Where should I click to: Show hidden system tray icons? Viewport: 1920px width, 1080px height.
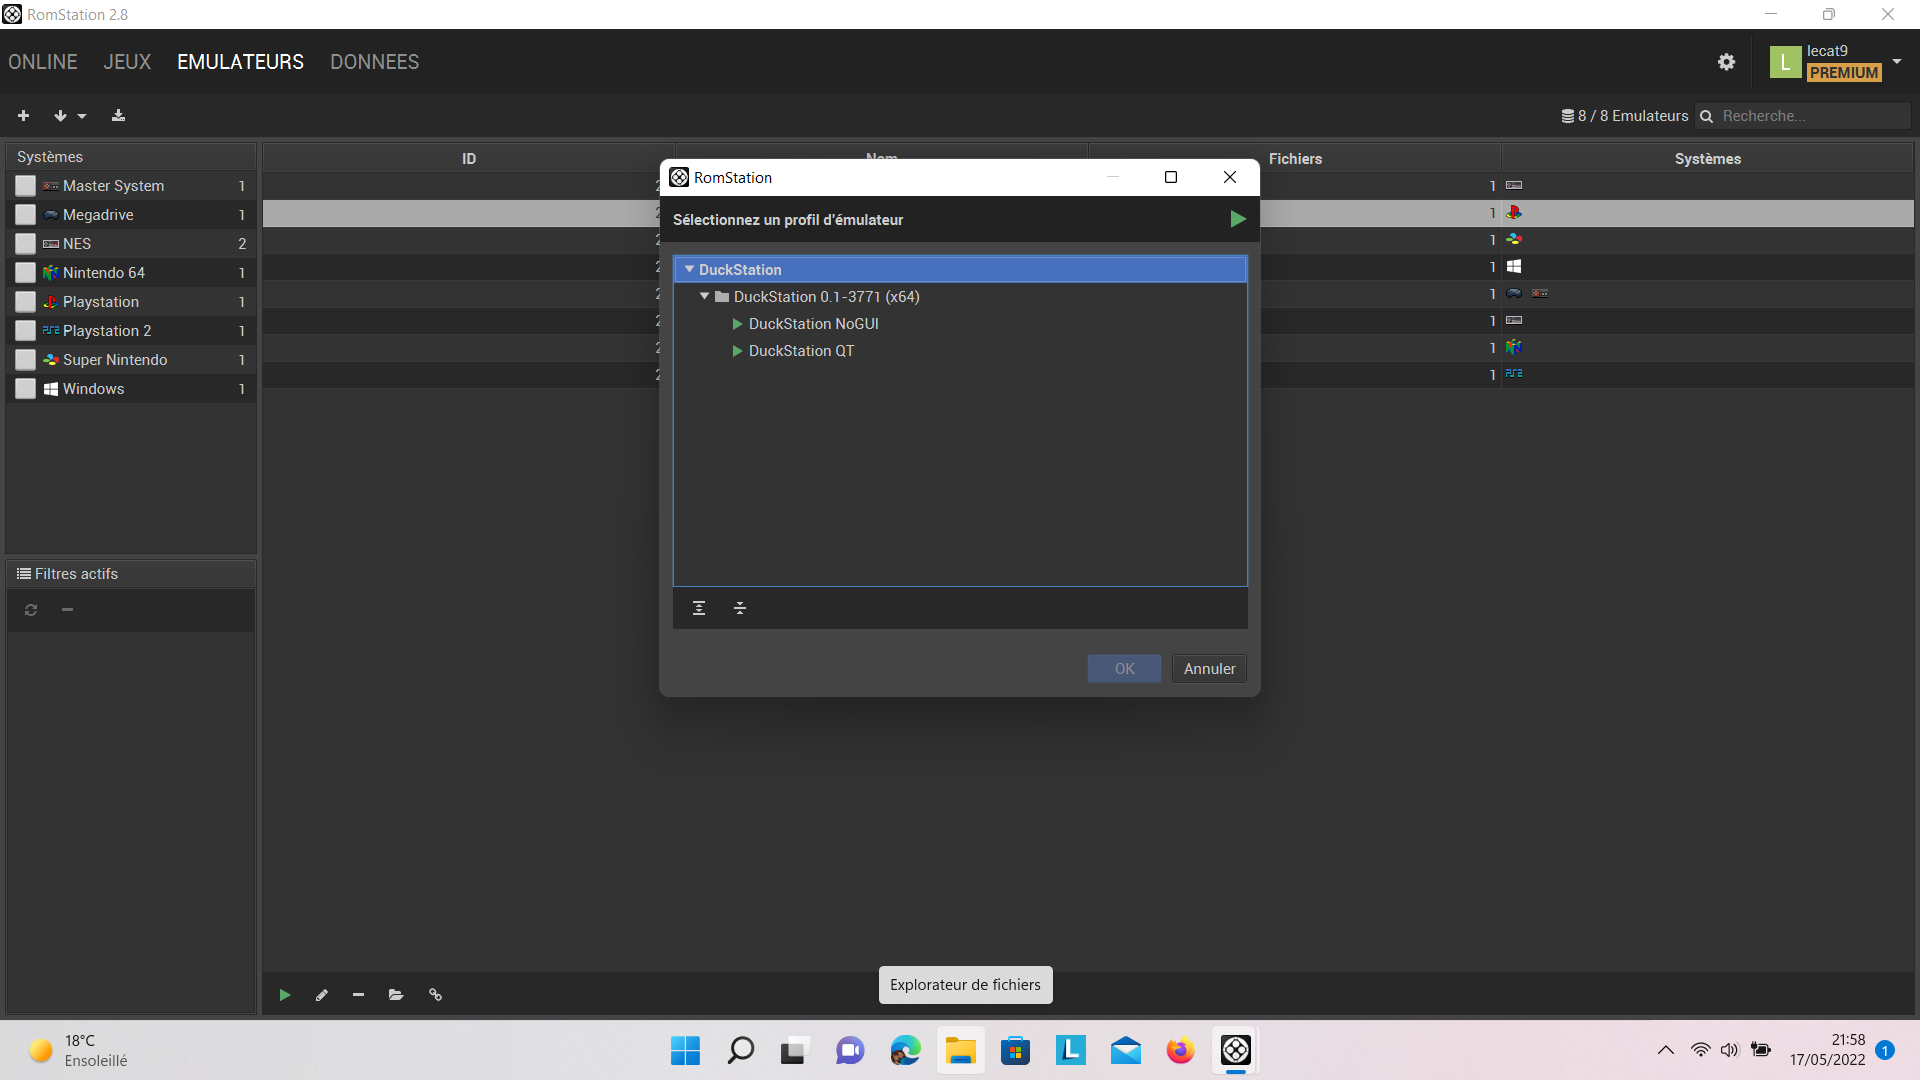pyautogui.click(x=1665, y=1050)
